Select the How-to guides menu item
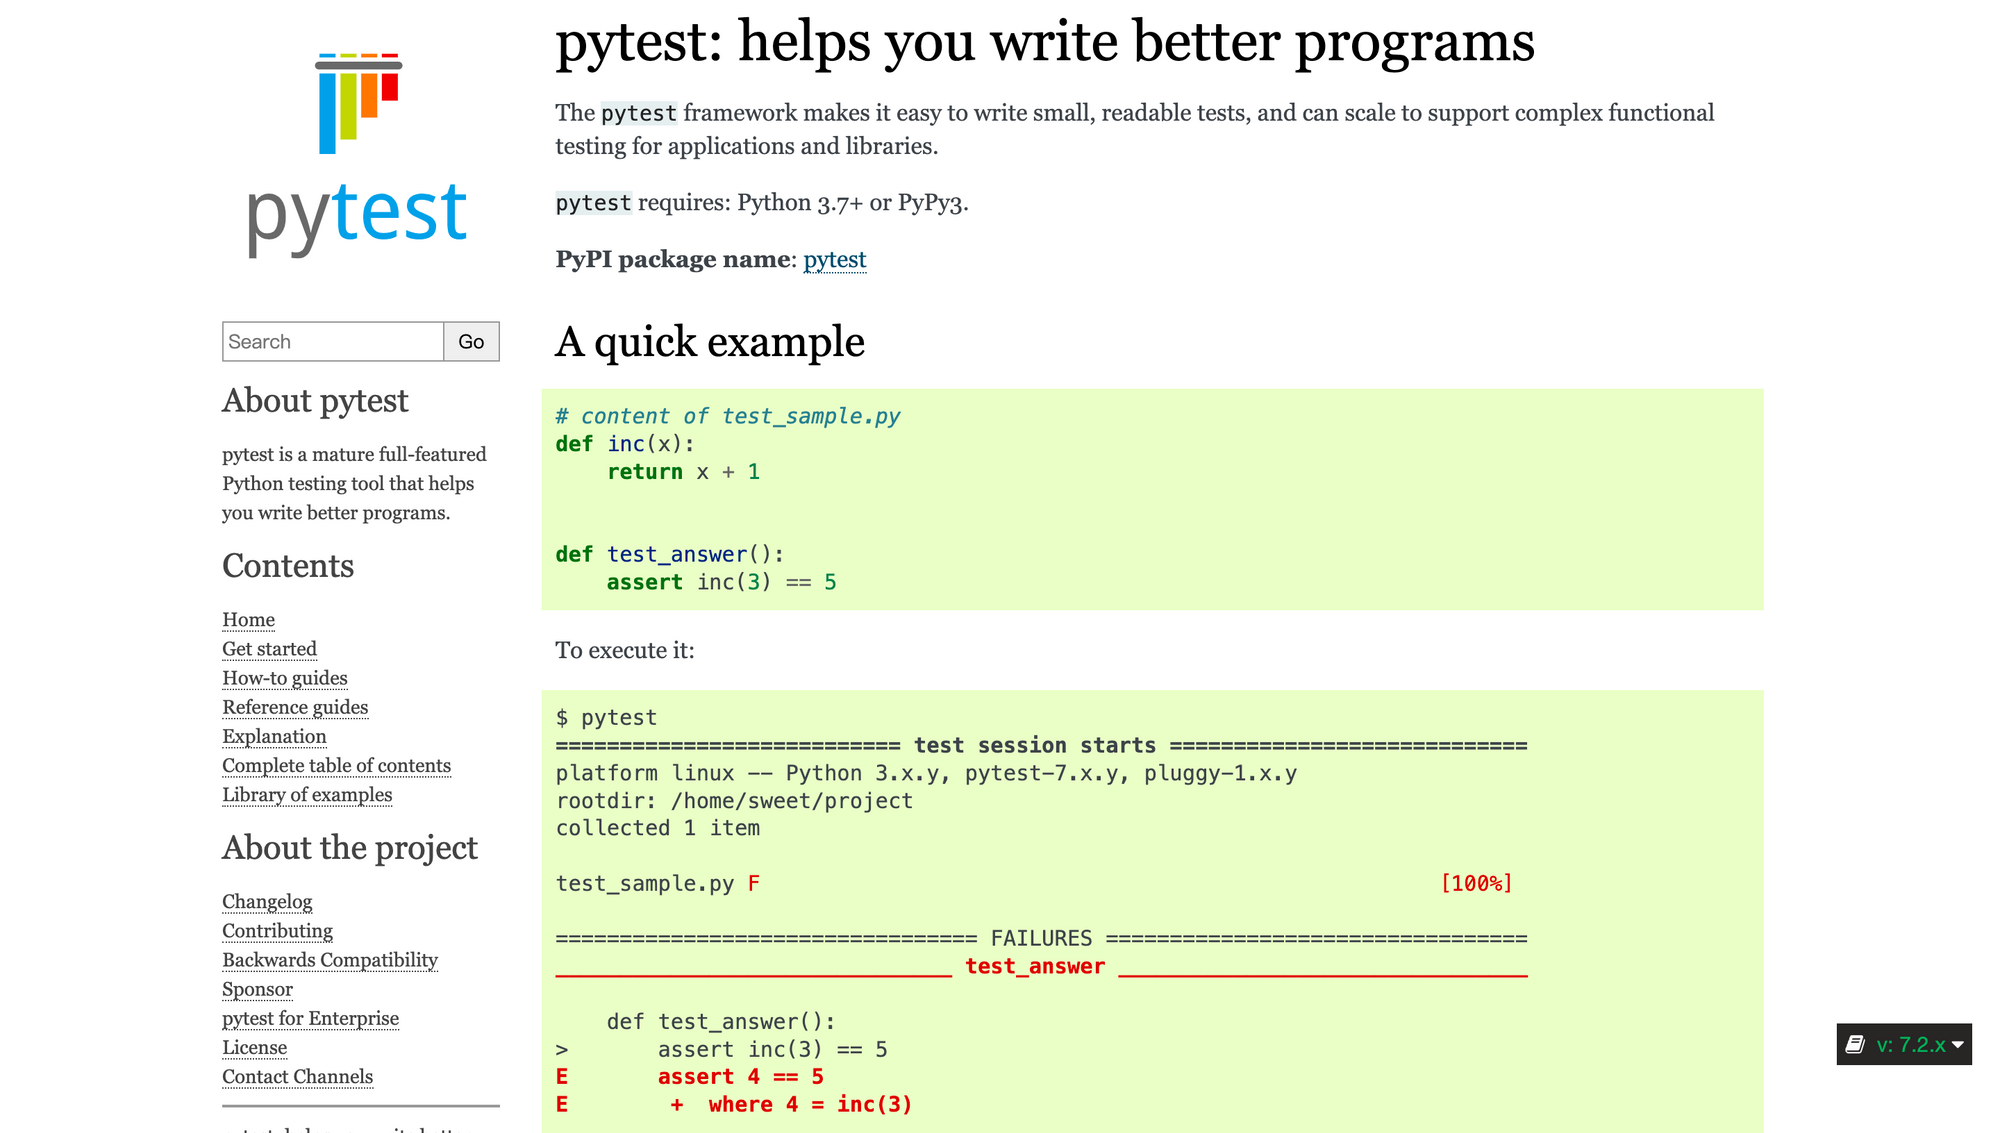The width and height of the screenshot is (2000, 1133). [284, 677]
